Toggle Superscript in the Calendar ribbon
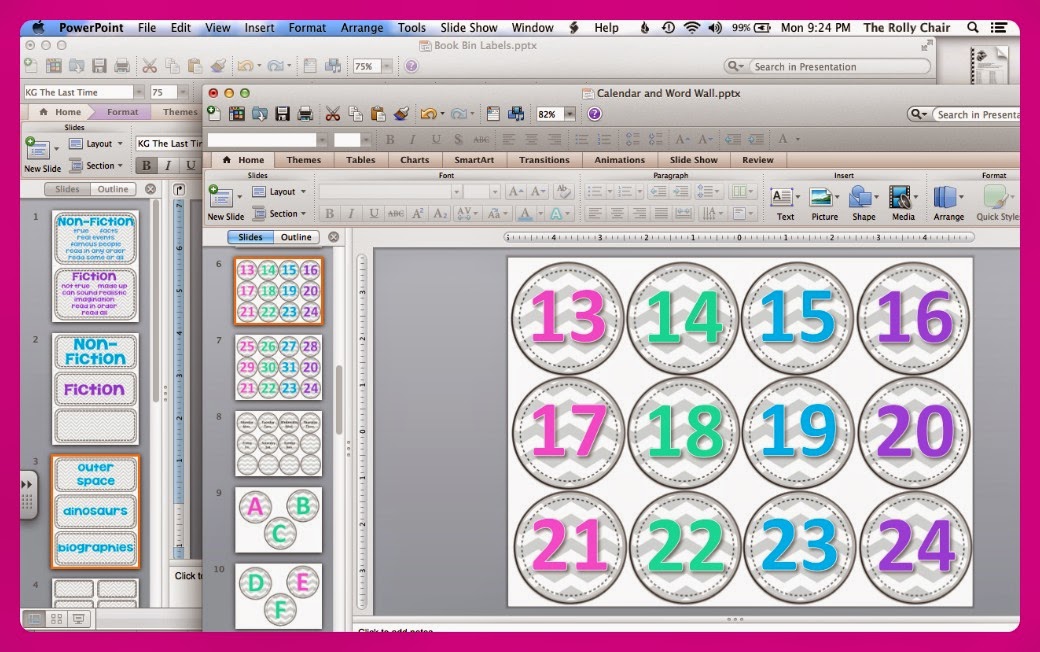The height and width of the screenshot is (652, 1040). [418, 213]
